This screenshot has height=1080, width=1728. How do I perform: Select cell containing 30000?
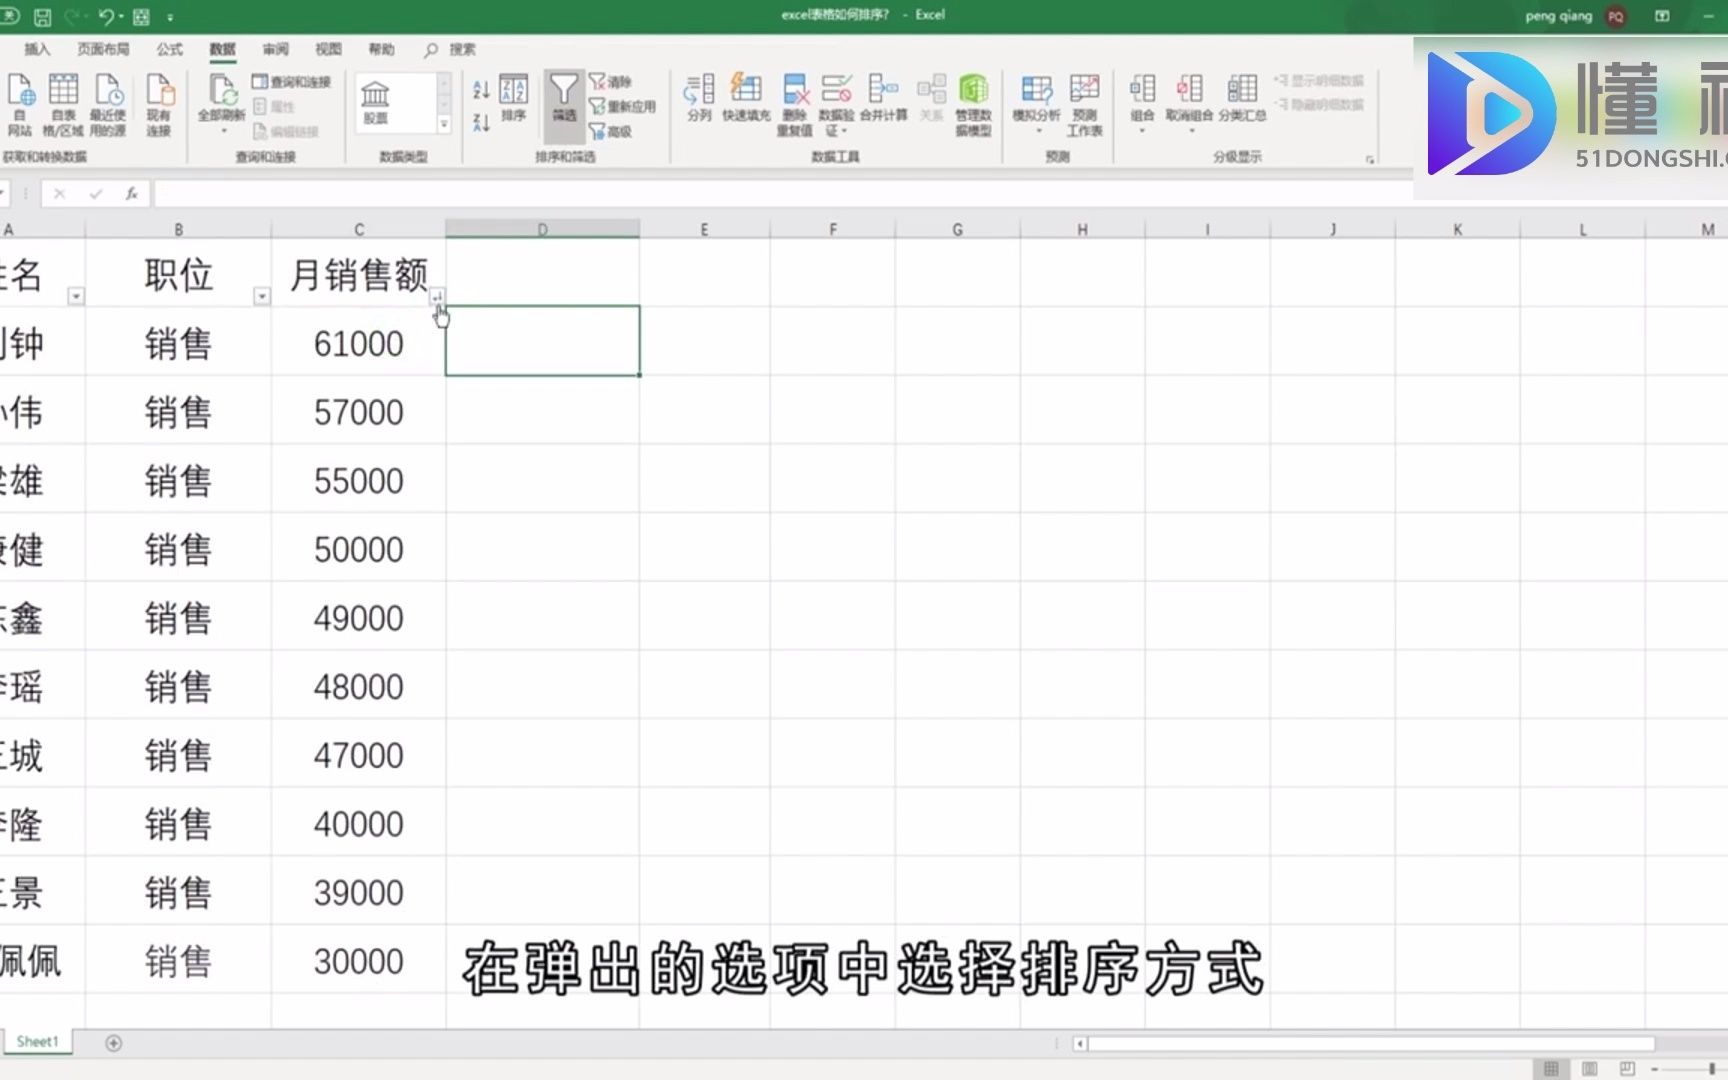pos(358,960)
